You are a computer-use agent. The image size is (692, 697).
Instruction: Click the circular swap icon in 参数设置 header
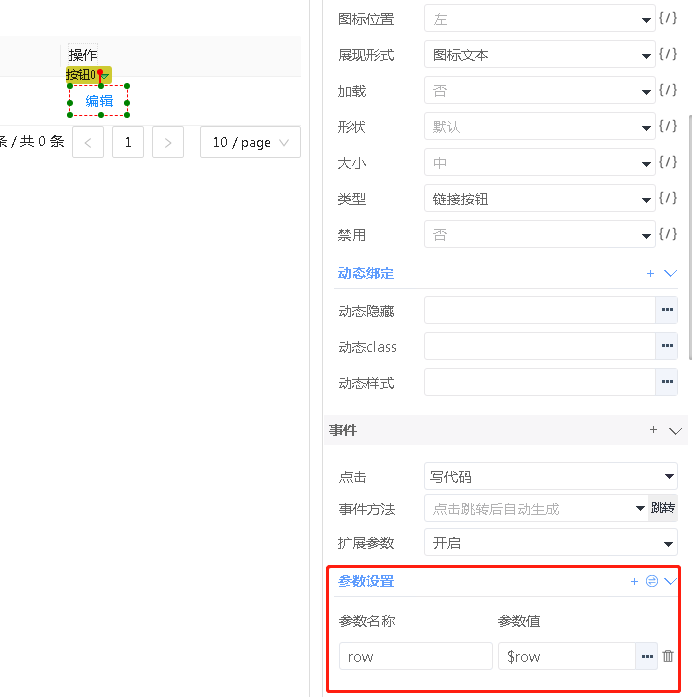[652, 581]
